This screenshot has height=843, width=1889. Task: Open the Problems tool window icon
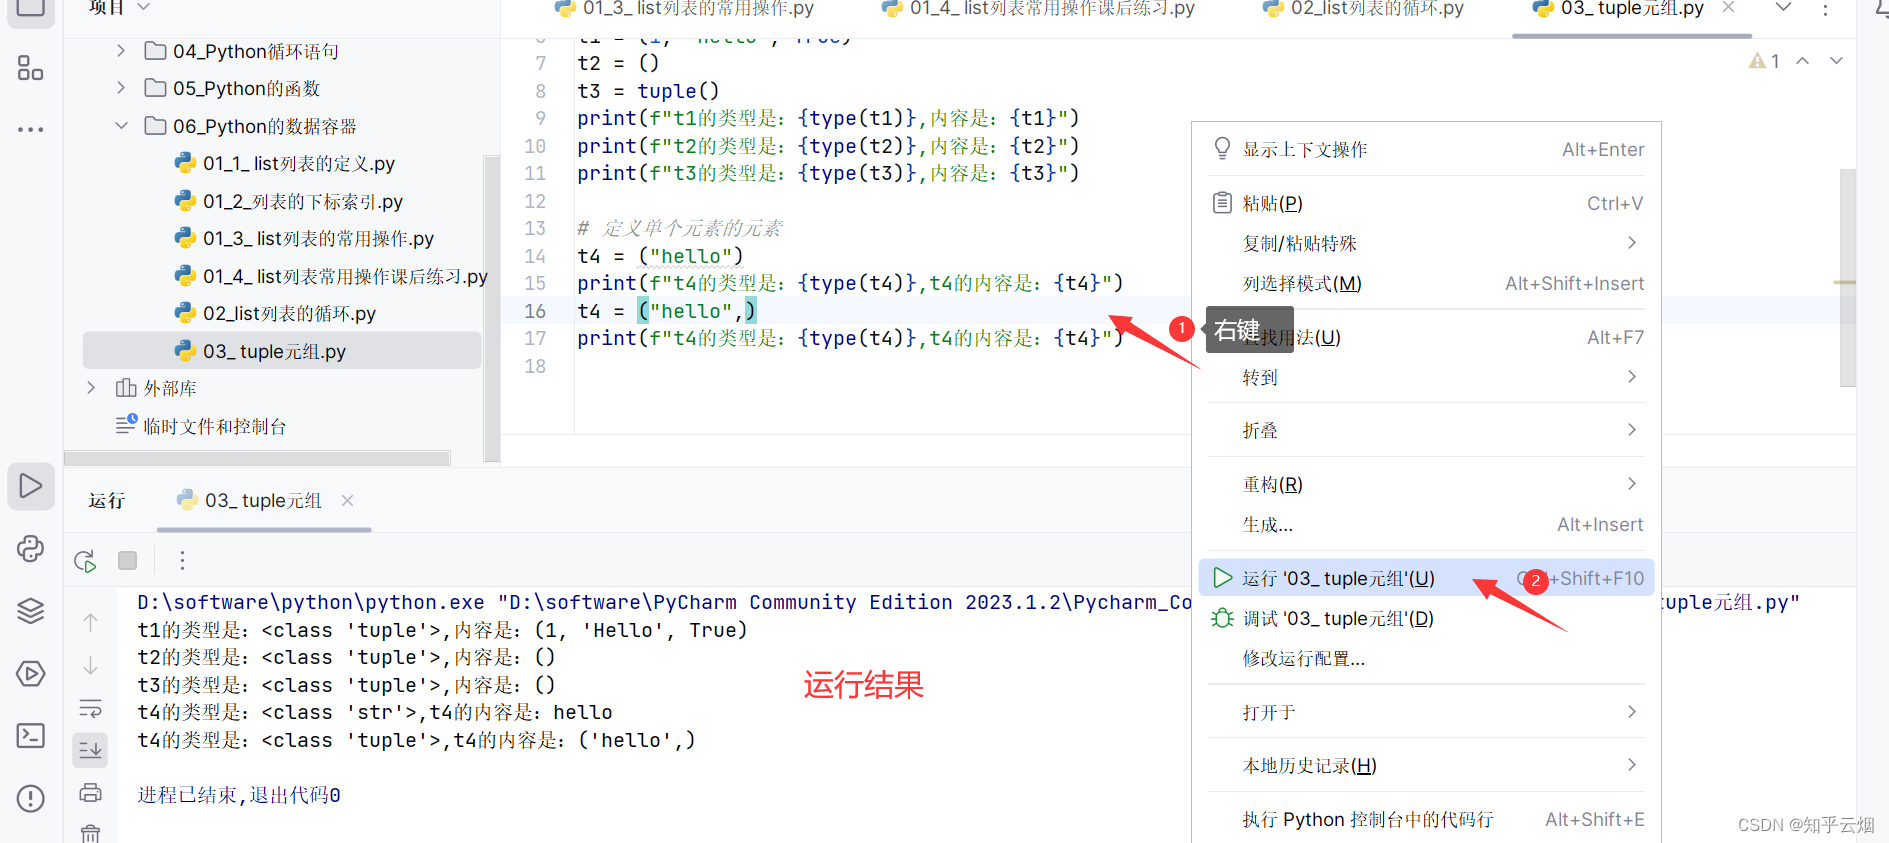pyautogui.click(x=31, y=798)
